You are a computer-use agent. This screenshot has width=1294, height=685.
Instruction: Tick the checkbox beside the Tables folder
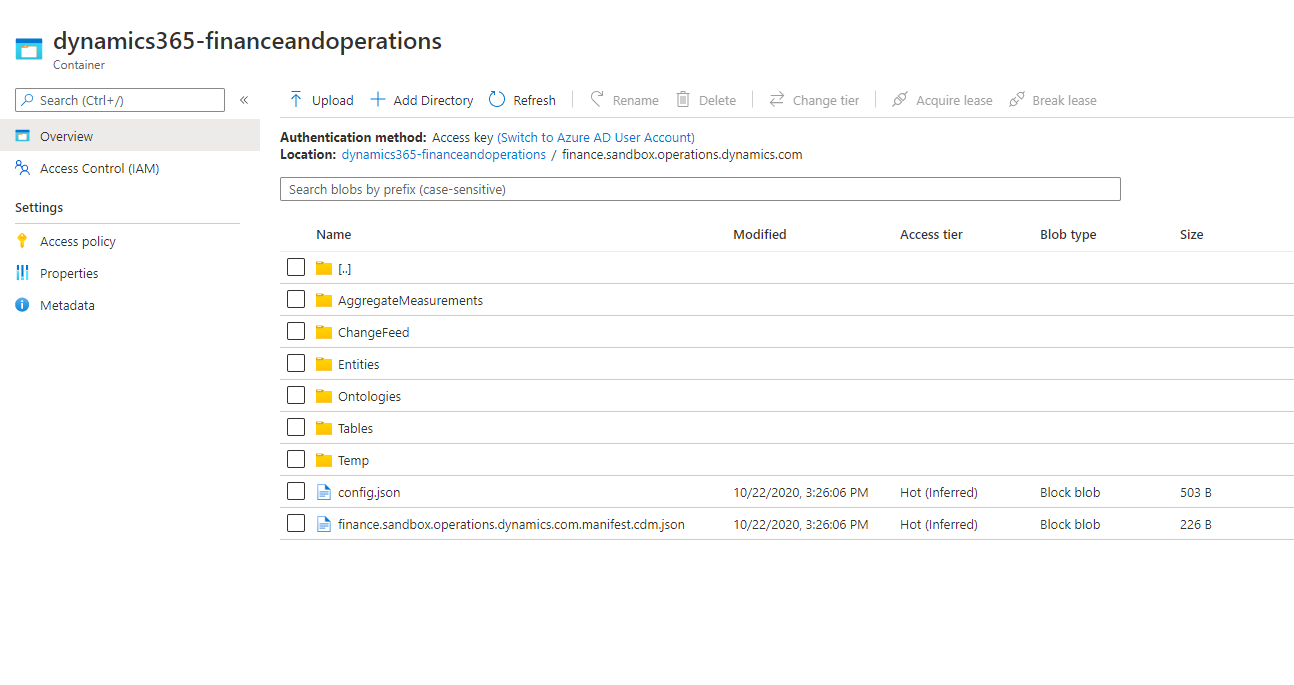[x=296, y=427]
